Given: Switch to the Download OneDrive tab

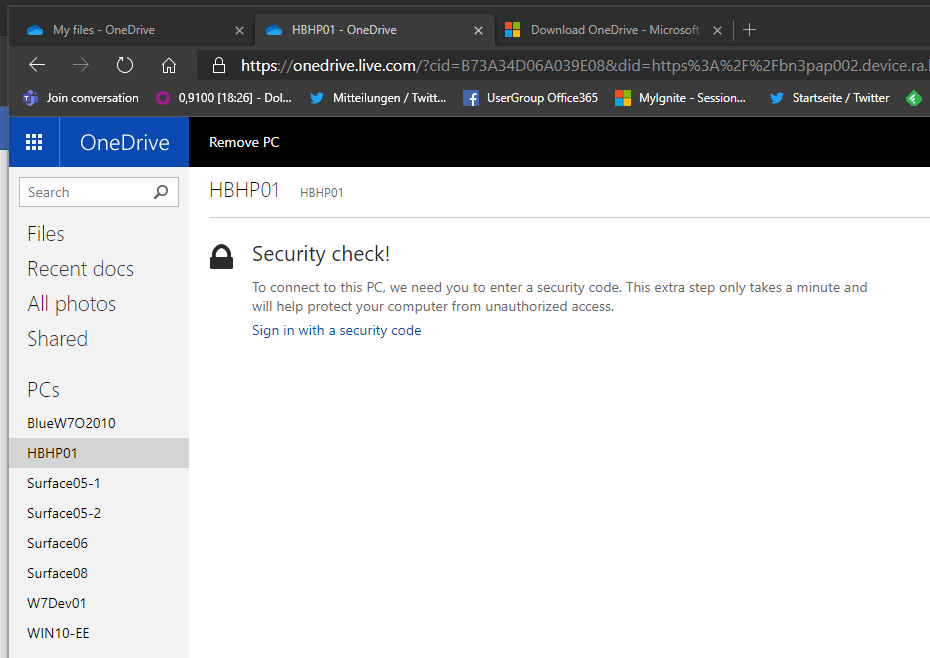Looking at the screenshot, I should point(614,30).
